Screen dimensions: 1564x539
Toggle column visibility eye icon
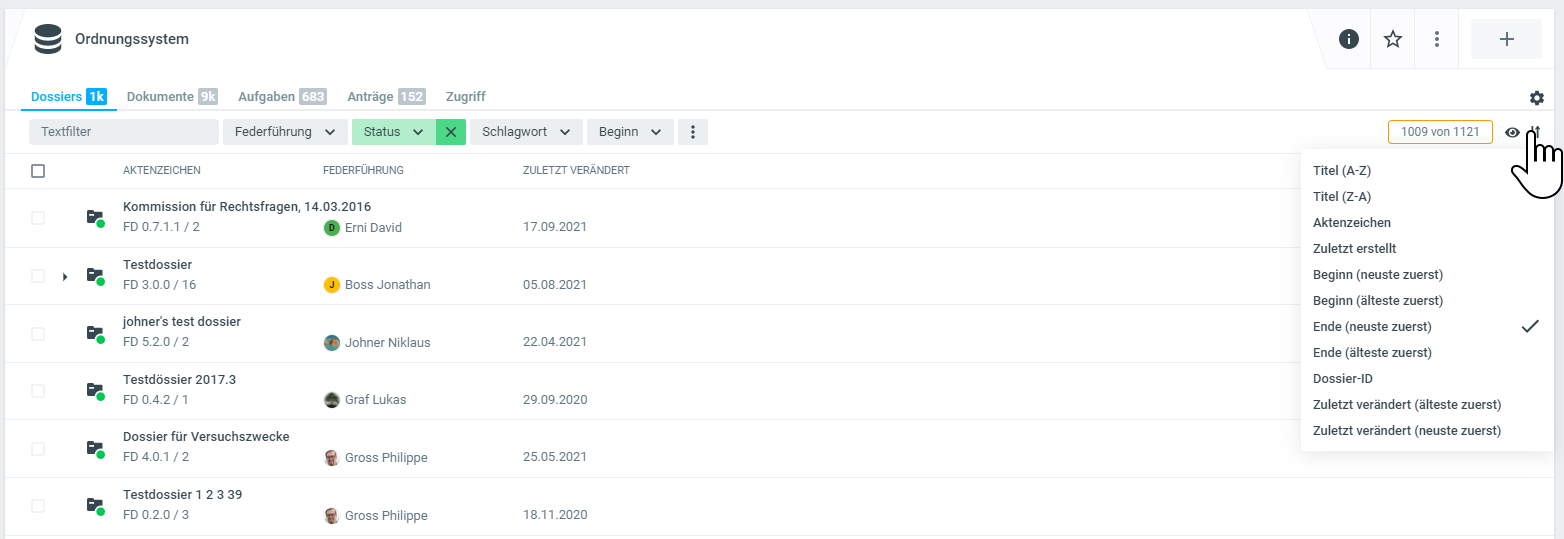1513,132
